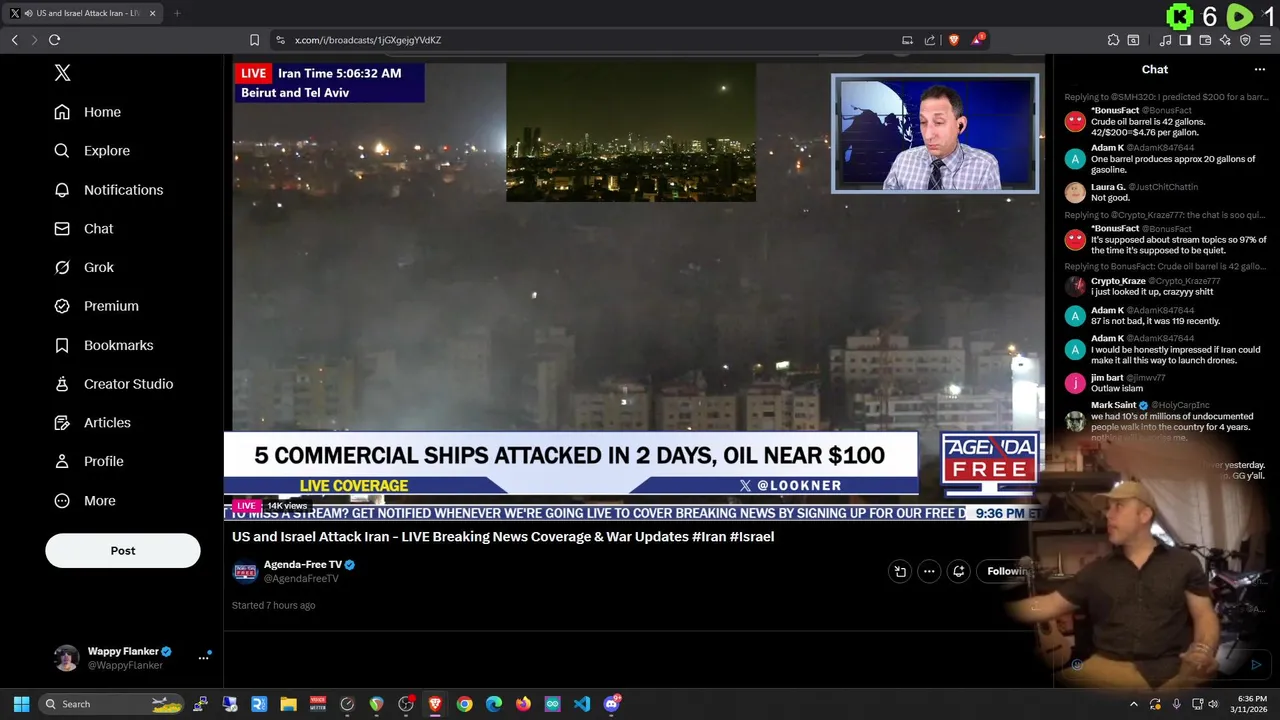Open Google Chrome from taskbar
The height and width of the screenshot is (720, 1280).
coord(464,704)
